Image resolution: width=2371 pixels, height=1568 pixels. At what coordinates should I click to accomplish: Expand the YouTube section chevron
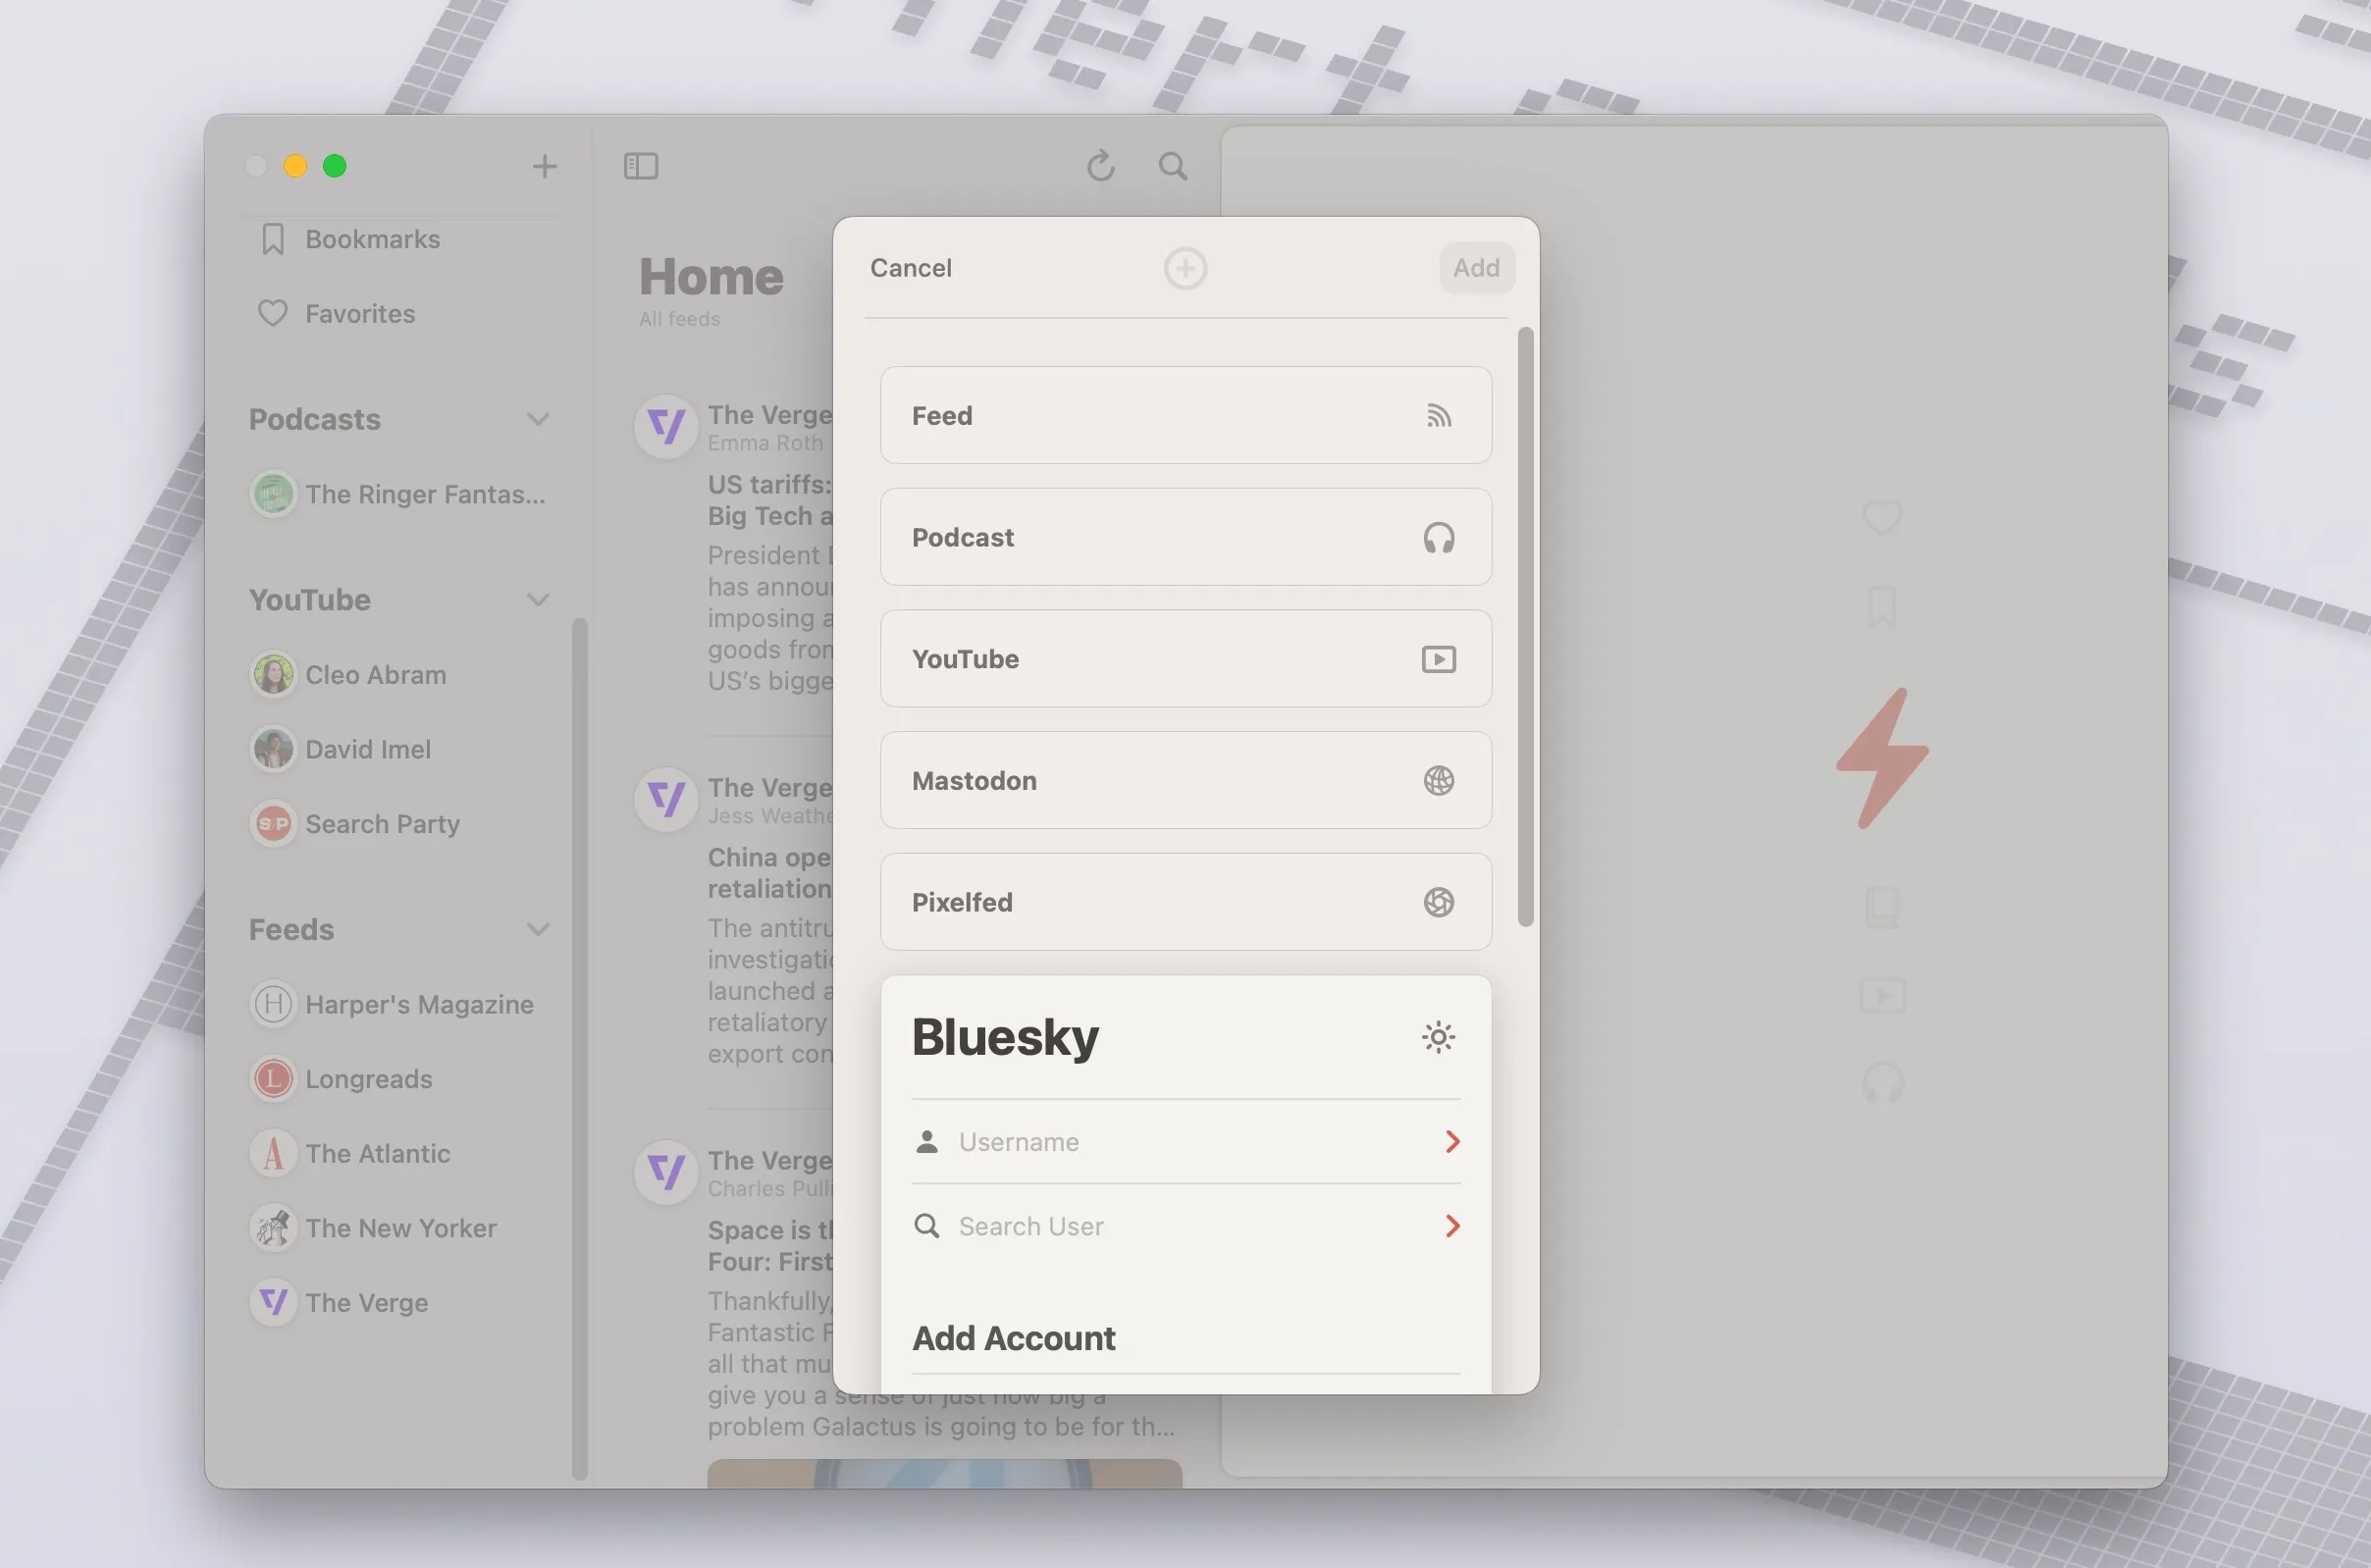pos(537,601)
